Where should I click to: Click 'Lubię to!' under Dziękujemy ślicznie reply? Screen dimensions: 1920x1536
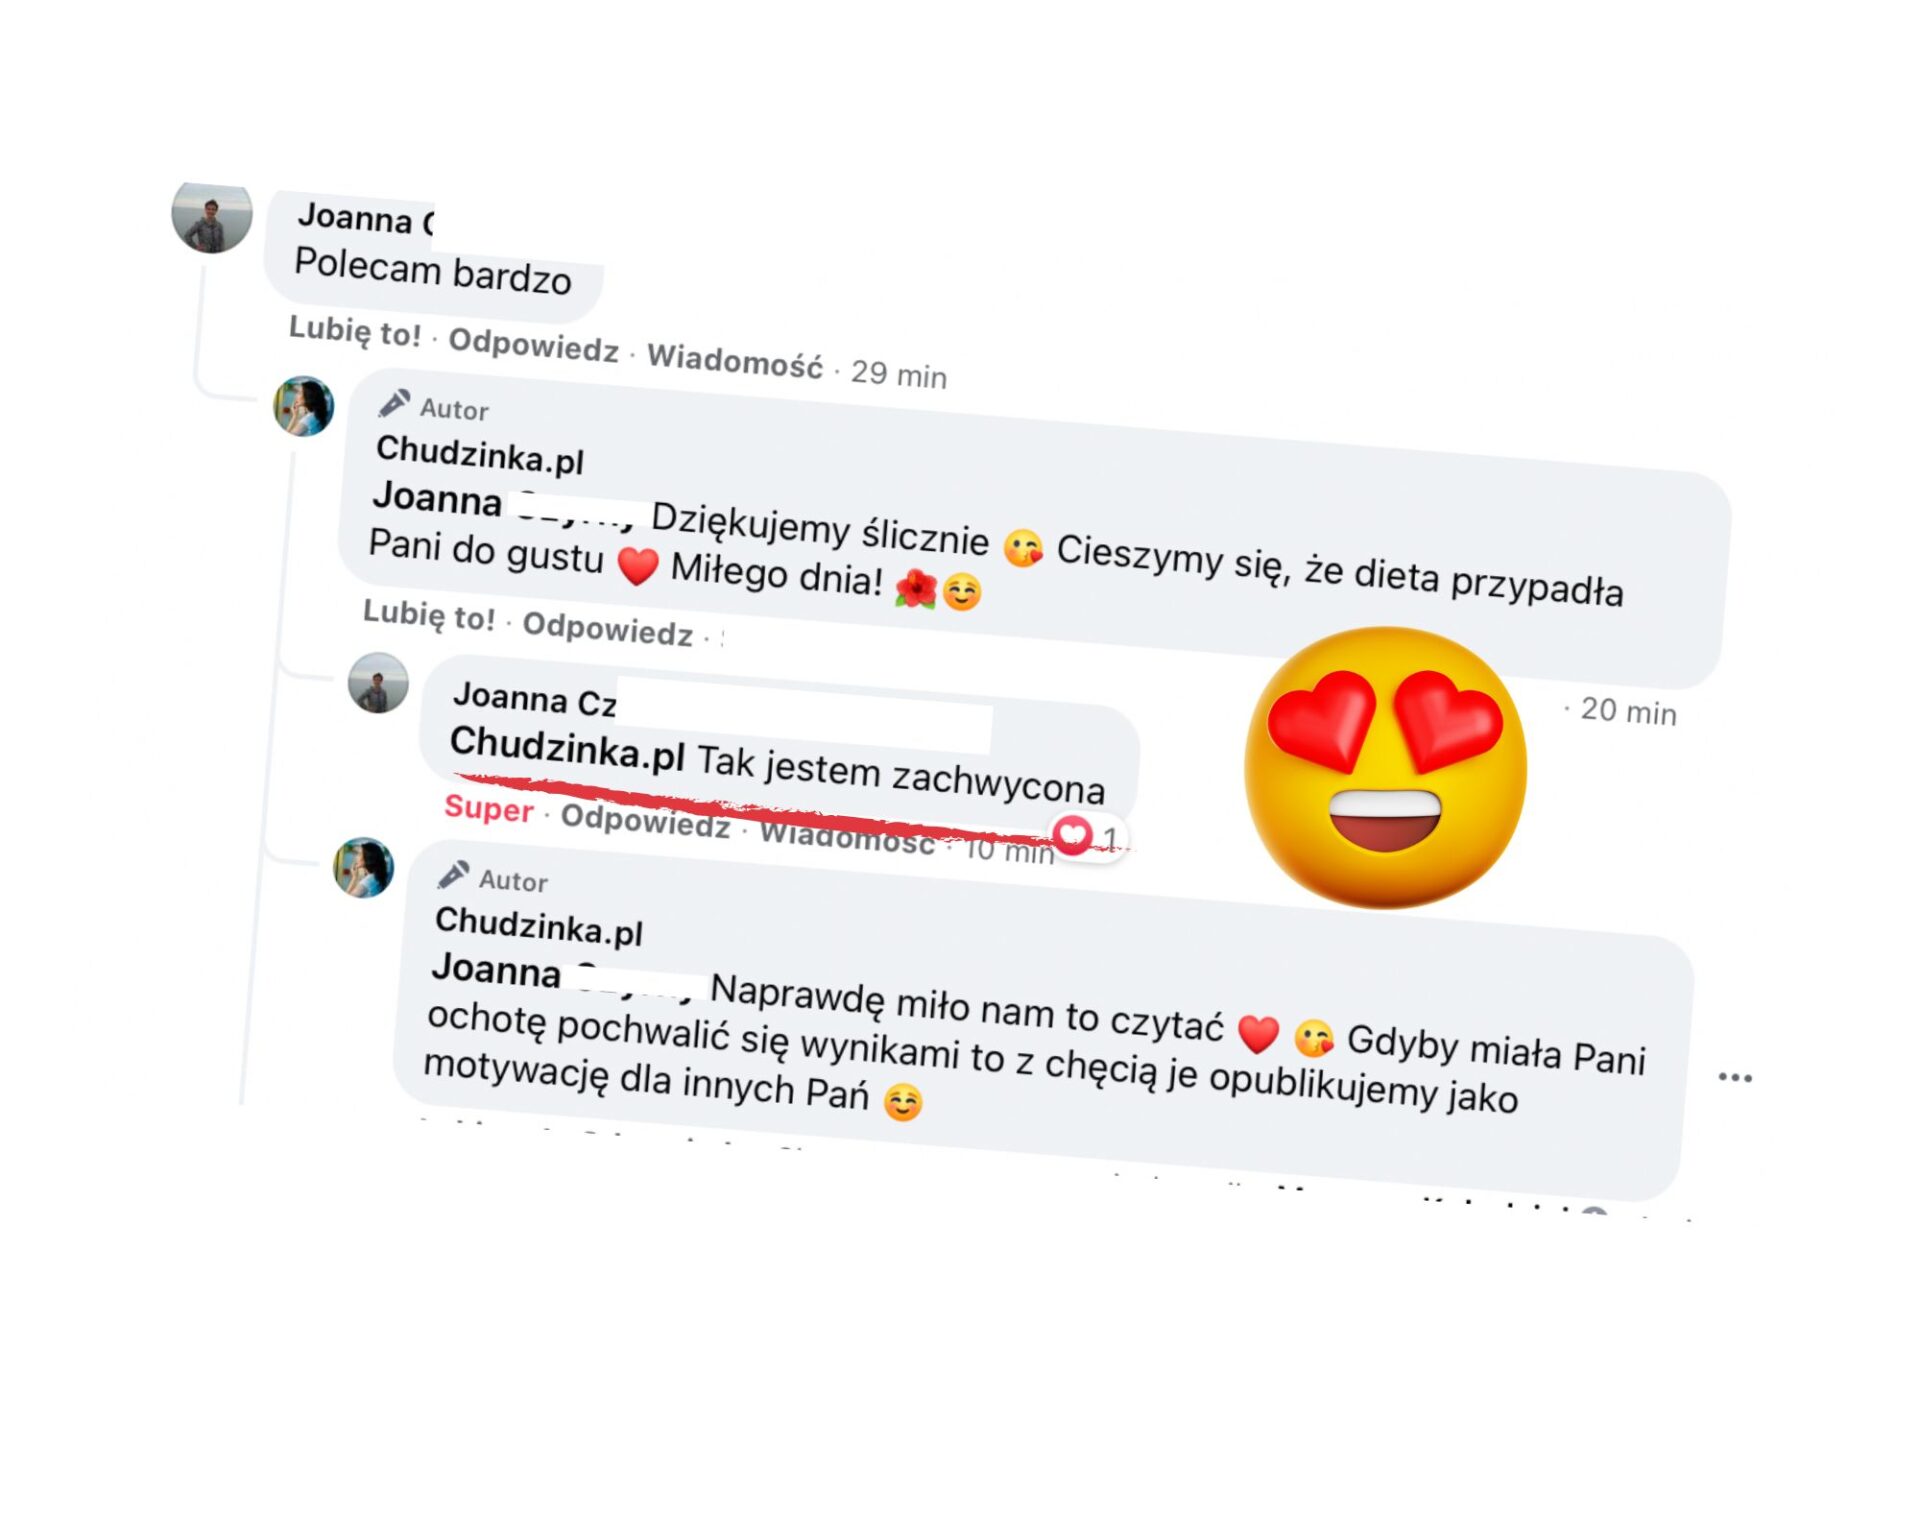pyautogui.click(x=429, y=615)
